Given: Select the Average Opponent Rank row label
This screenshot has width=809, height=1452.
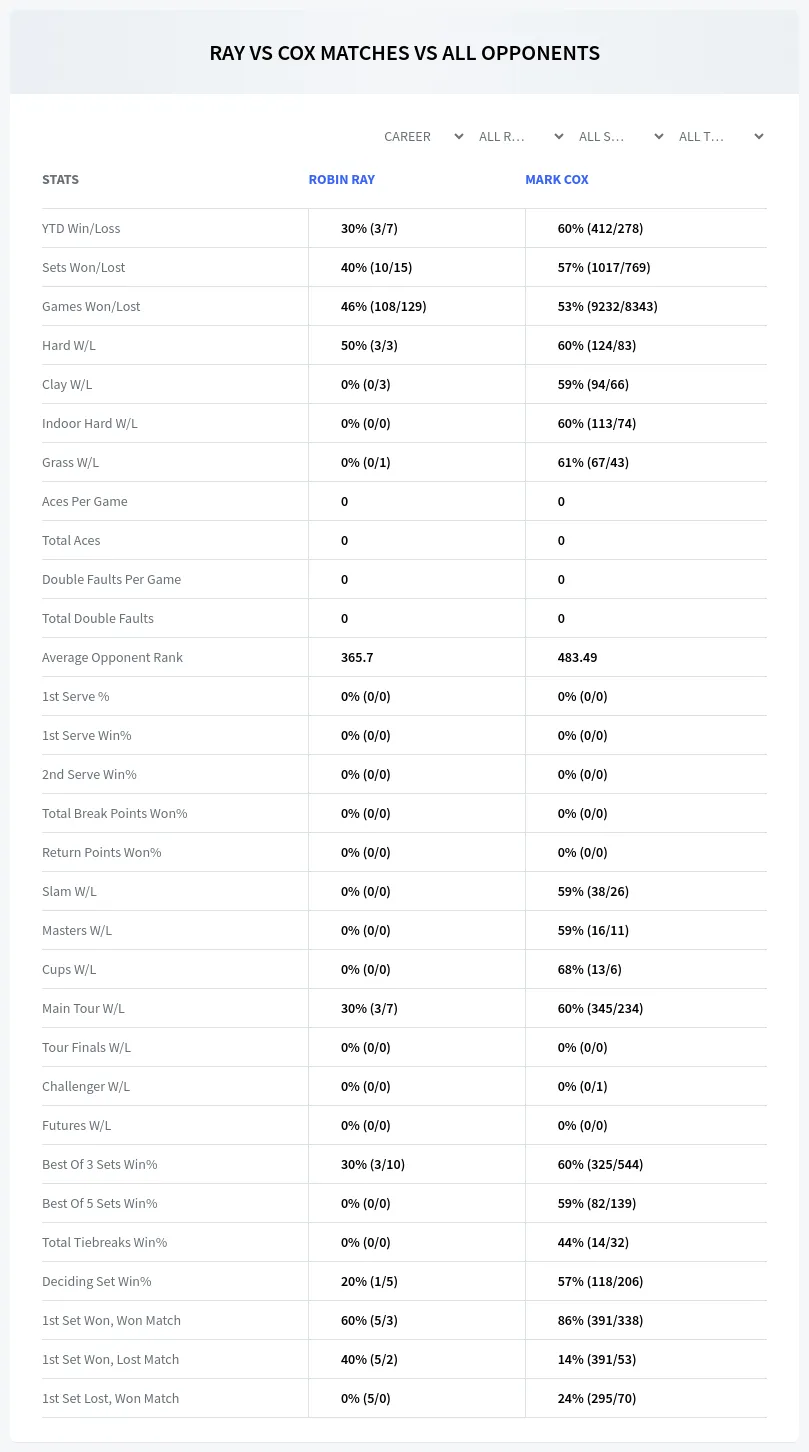Looking at the screenshot, I should 112,657.
